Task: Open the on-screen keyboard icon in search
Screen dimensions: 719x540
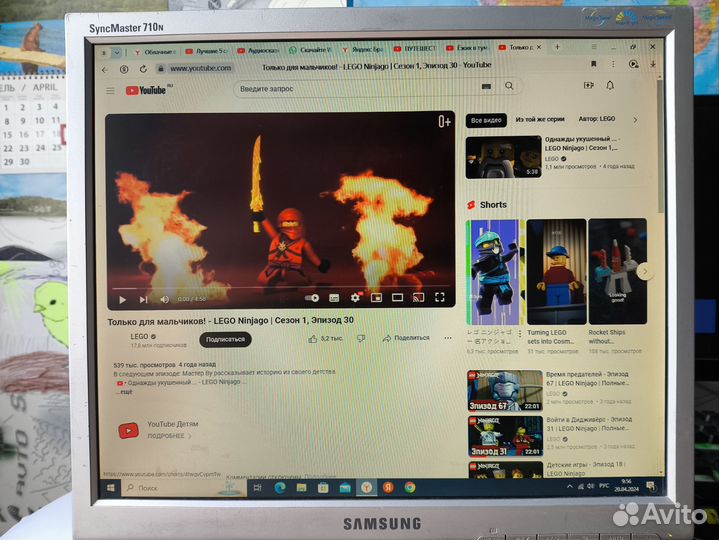Action: pyautogui.click(x=487, y=86)
